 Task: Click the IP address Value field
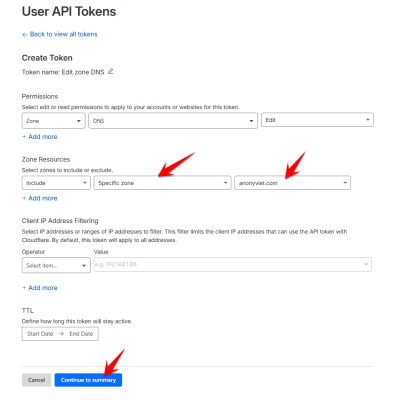click(x=233, y=264)
